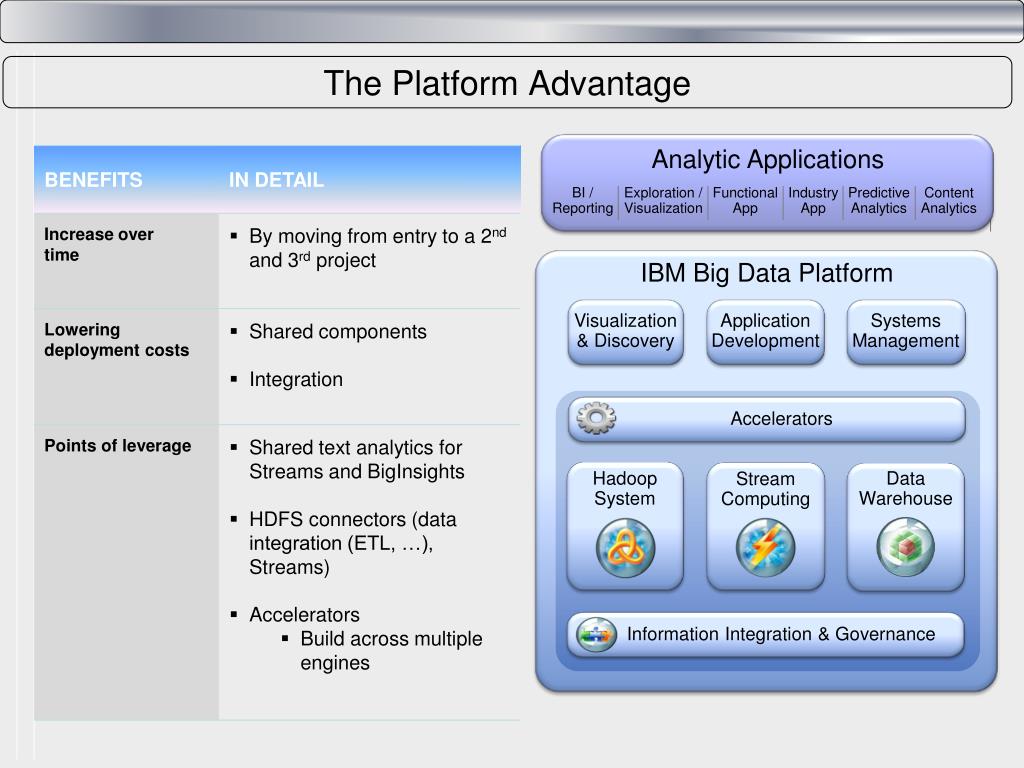The image size is (1024, 768).
Task: Click the Analytic Applications heading
Action: click(x=767, y=159)
